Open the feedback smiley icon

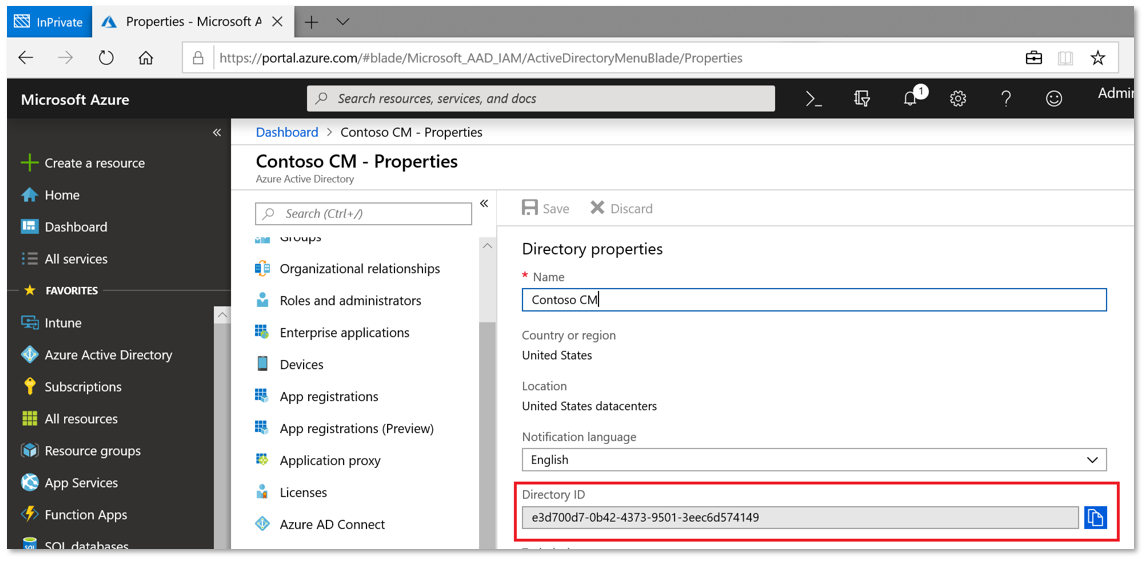coord(1054,99)
